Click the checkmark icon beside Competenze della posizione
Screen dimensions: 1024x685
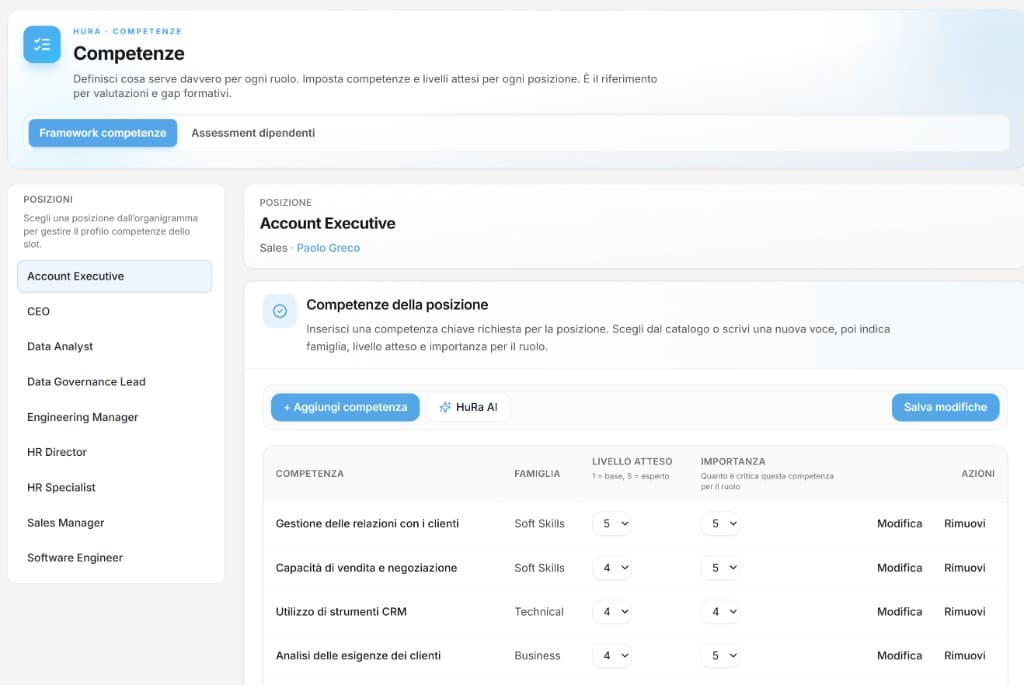pyautogui.click(x=280, y=311)
